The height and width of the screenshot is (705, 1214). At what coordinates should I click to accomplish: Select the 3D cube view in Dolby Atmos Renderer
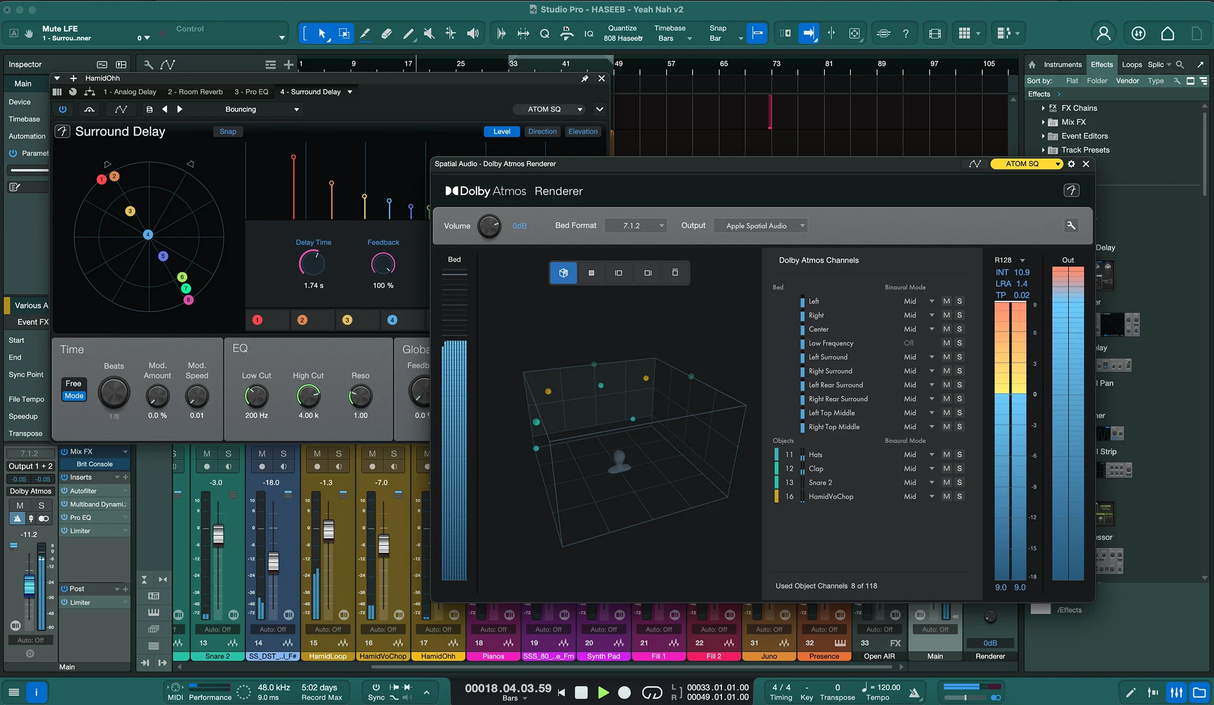[562, 272]
